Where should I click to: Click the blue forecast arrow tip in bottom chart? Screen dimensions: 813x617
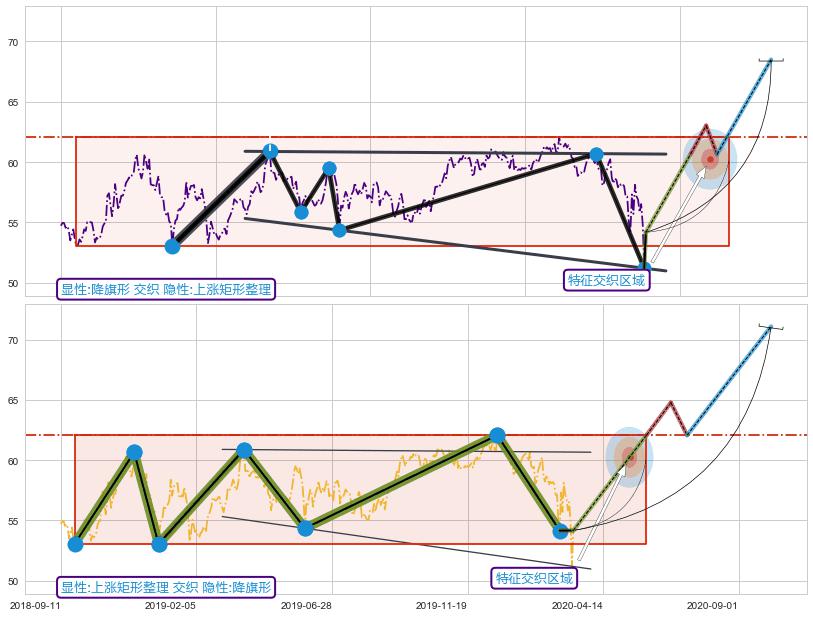coord(770,327)
